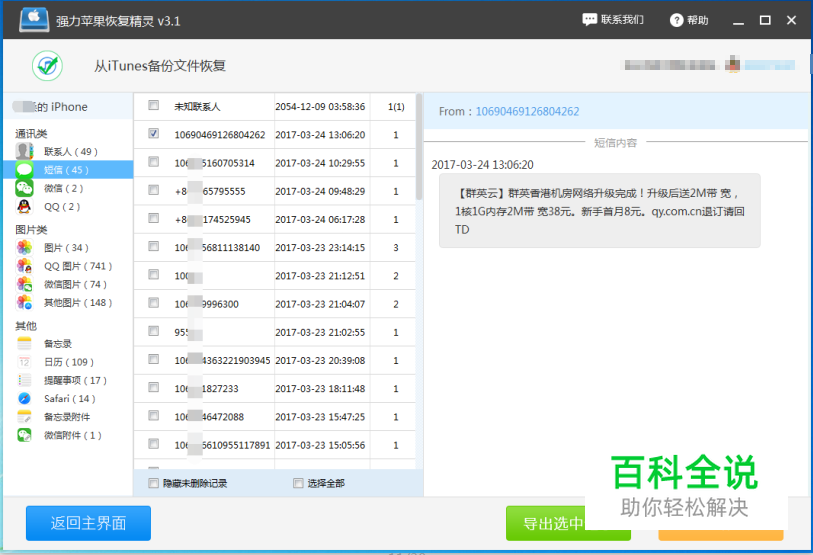Image resolution: width=813 pixels, height=555 pixels.
Task: Open the 联系人 (49) contacts icon
Action: point(24,151)
